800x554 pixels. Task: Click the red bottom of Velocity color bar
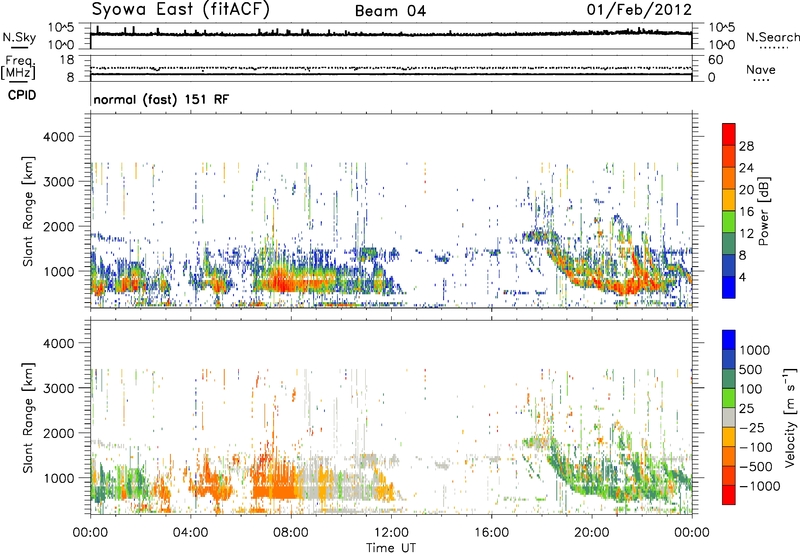click(729, 495)
